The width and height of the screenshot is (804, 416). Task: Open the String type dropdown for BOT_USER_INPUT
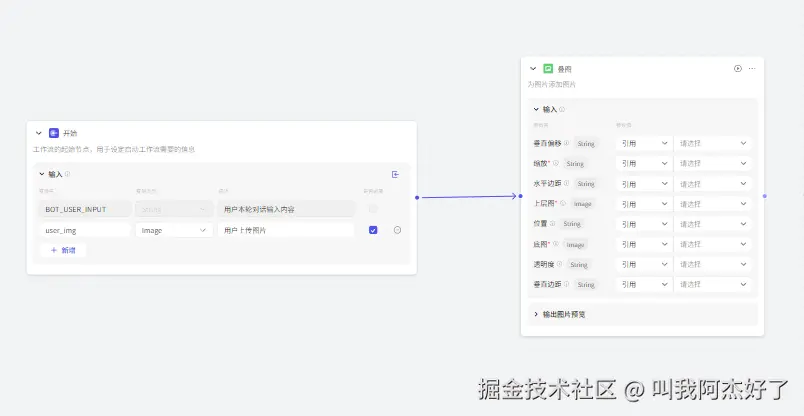pos(174,209)
